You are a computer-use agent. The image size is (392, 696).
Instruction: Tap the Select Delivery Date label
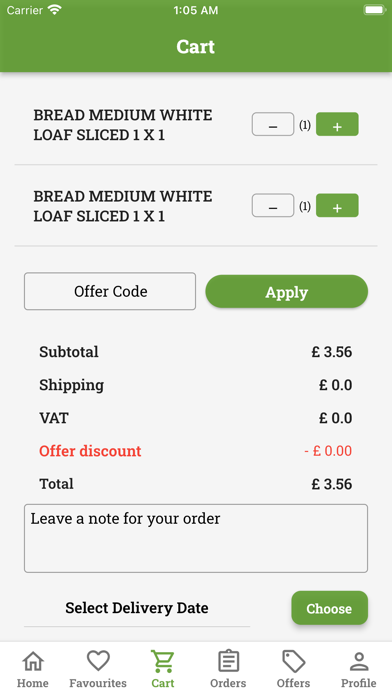(137, 608)
